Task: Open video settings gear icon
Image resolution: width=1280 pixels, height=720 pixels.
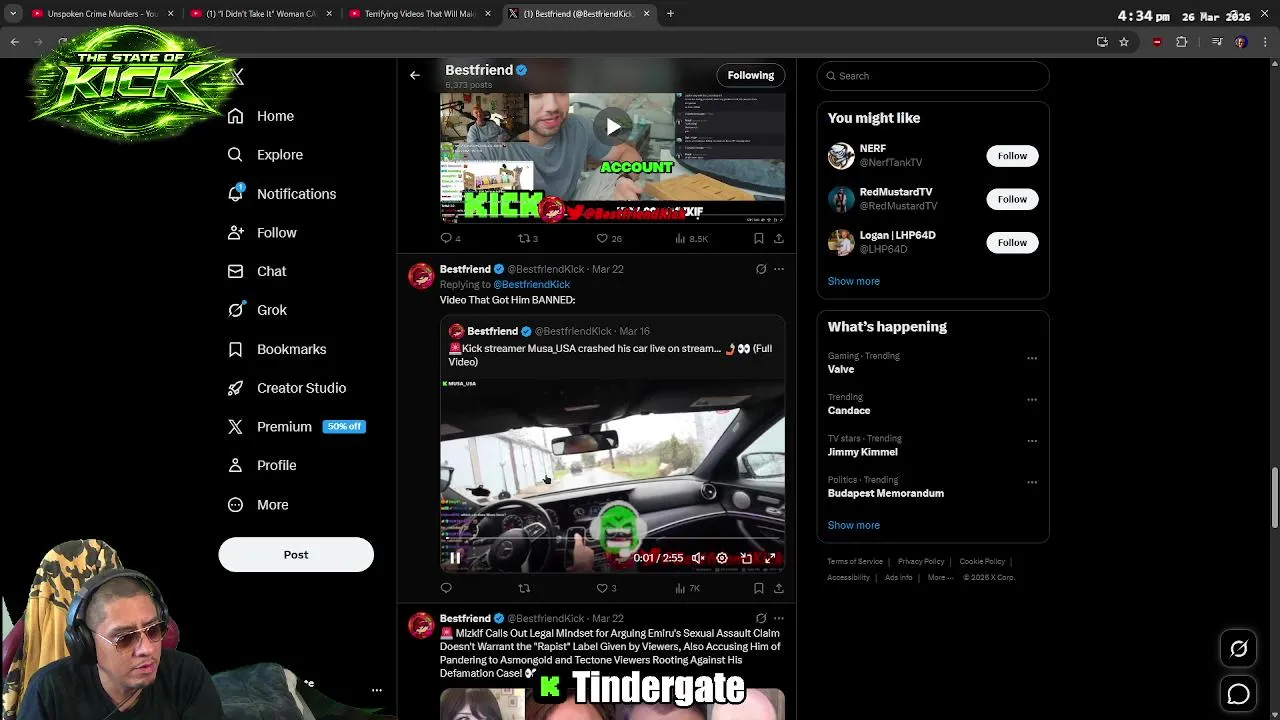Action: coord(722,558)
